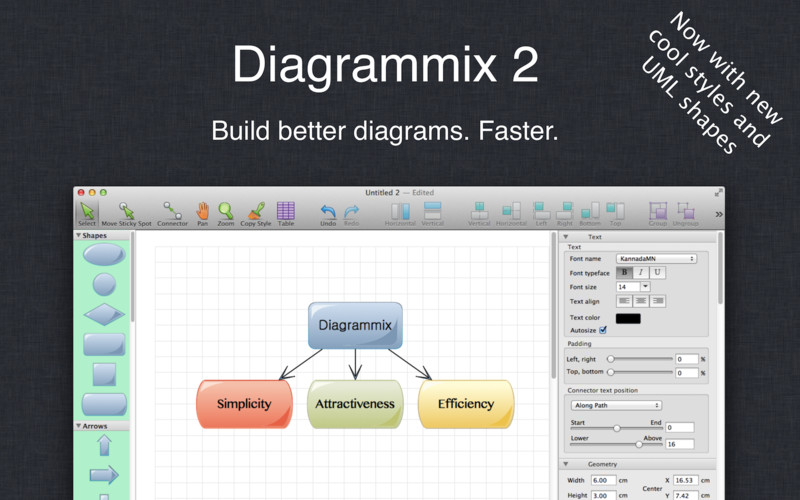The width and height of the screenshot is (800, 500).
Task: Toggle Italic font typeface
Action: click(641, 272)
